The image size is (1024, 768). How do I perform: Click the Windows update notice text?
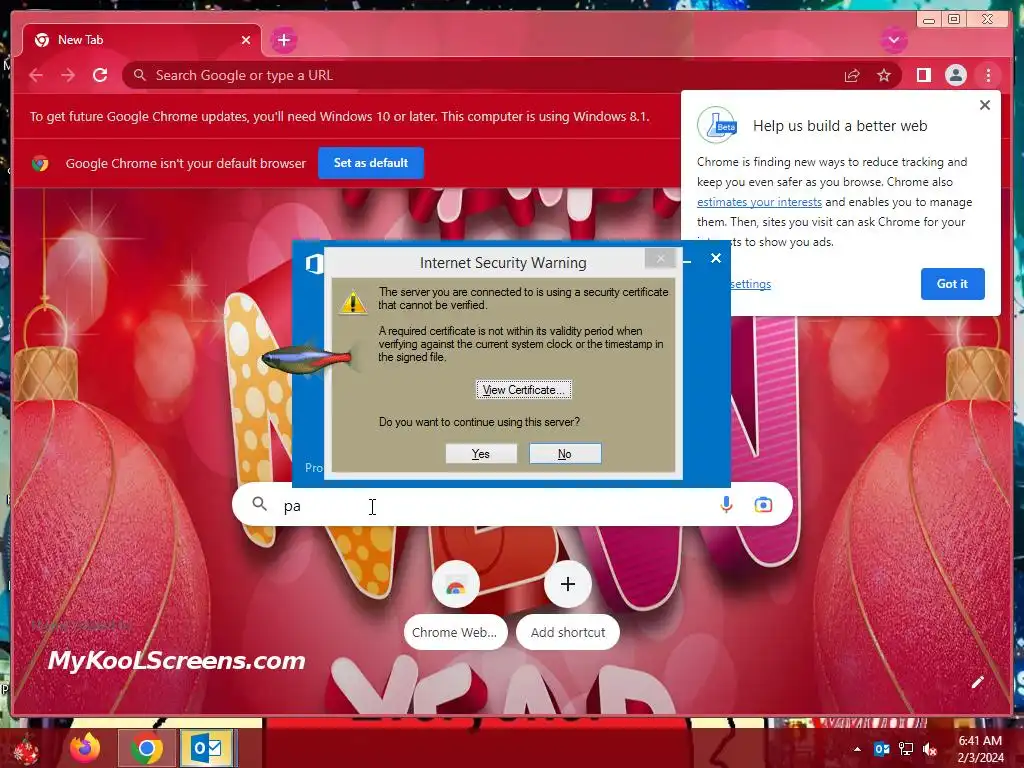[x=340, y=117]
